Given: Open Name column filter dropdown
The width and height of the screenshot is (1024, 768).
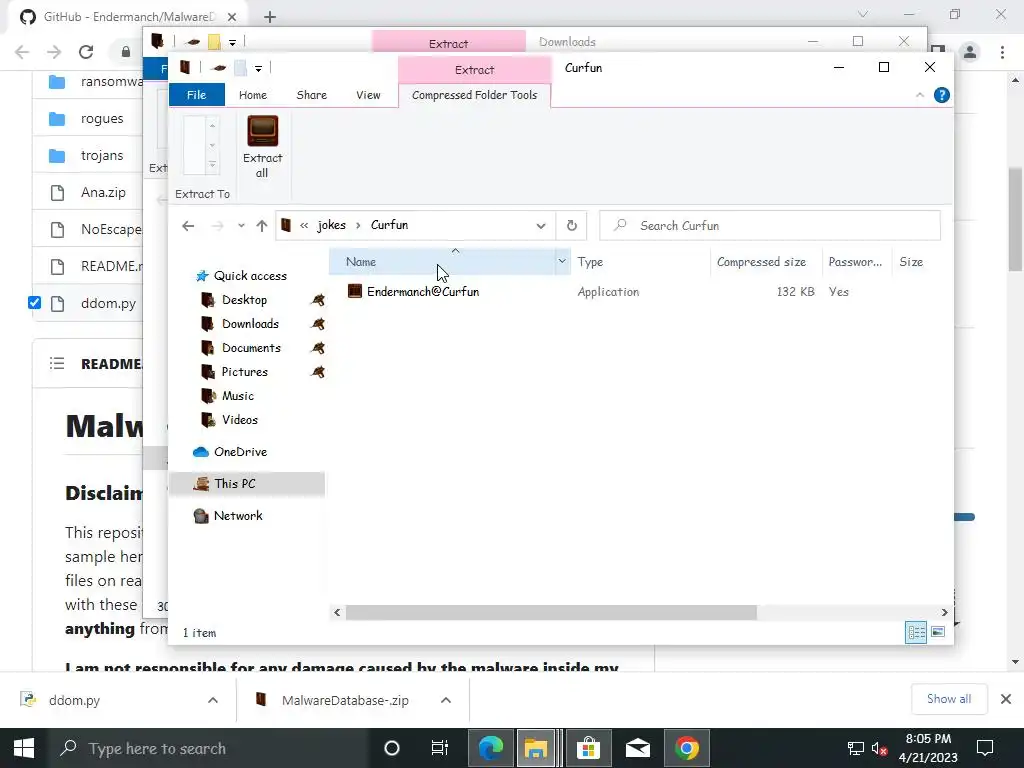Looking at the screenshot, I should (x=562, y=262).
